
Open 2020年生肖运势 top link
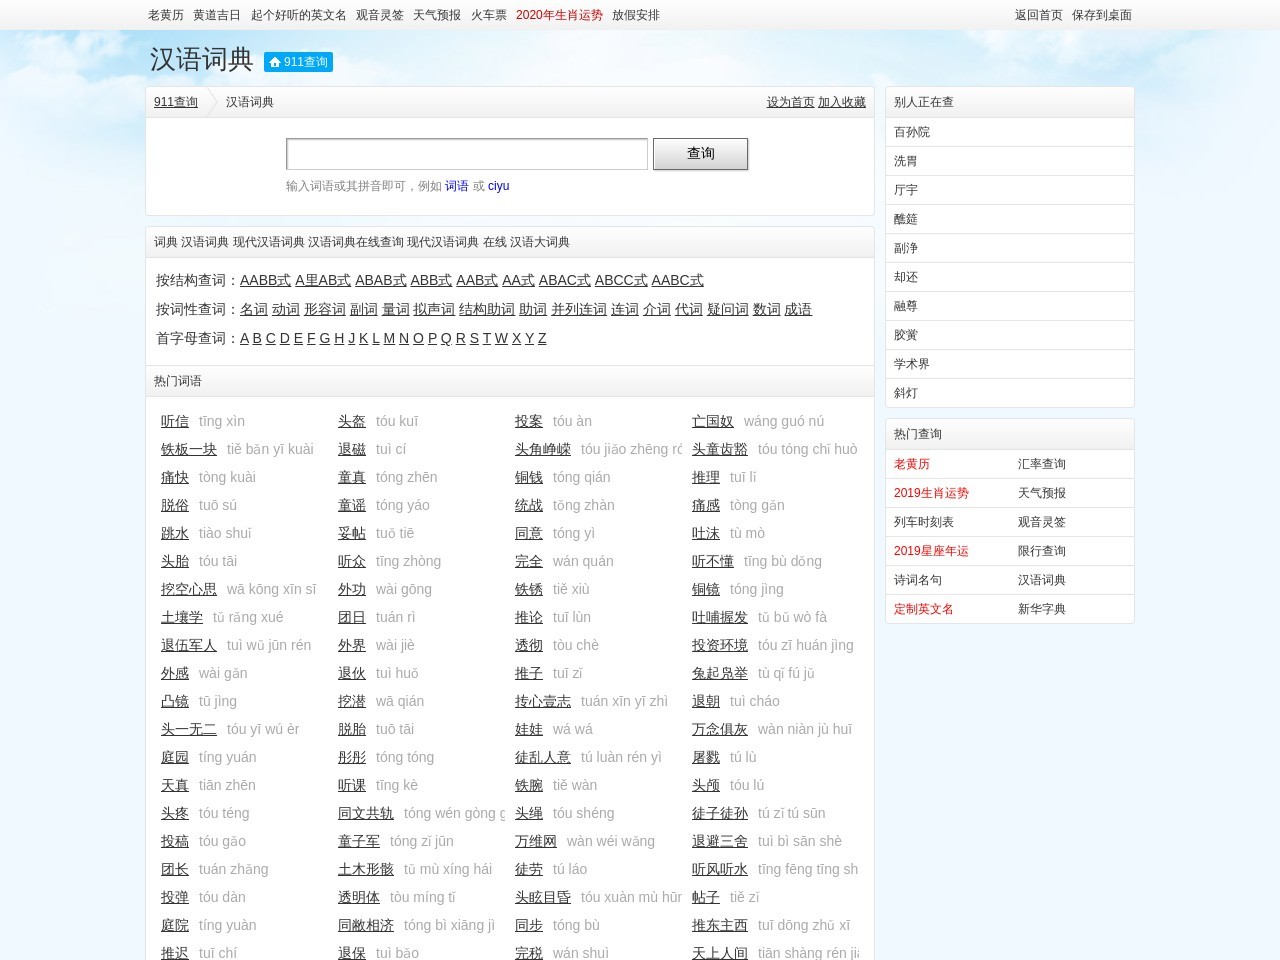tap(559, 15)
